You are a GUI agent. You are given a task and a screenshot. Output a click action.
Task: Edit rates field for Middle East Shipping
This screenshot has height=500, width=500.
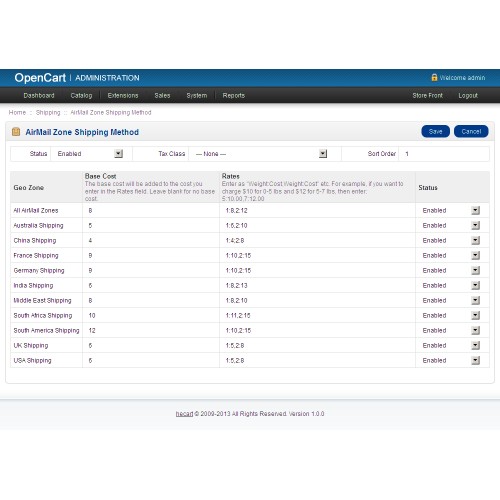coord(317,300)
